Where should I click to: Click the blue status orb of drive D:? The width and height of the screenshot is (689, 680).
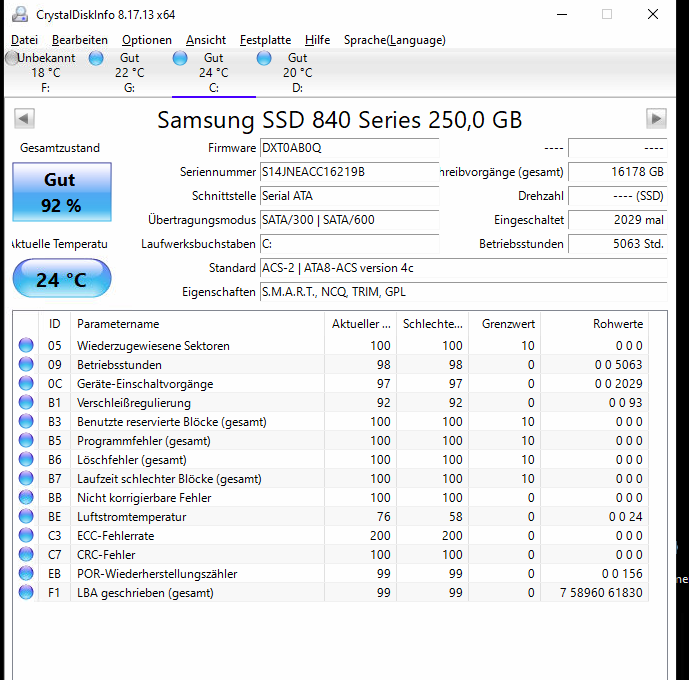pos(264,58)
